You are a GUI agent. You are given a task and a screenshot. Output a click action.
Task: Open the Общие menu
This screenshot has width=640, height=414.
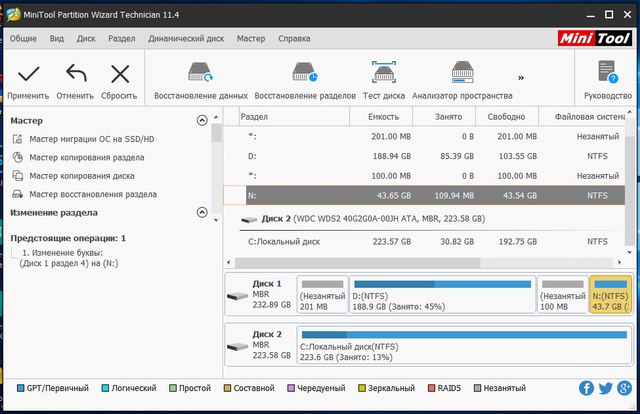23,38
